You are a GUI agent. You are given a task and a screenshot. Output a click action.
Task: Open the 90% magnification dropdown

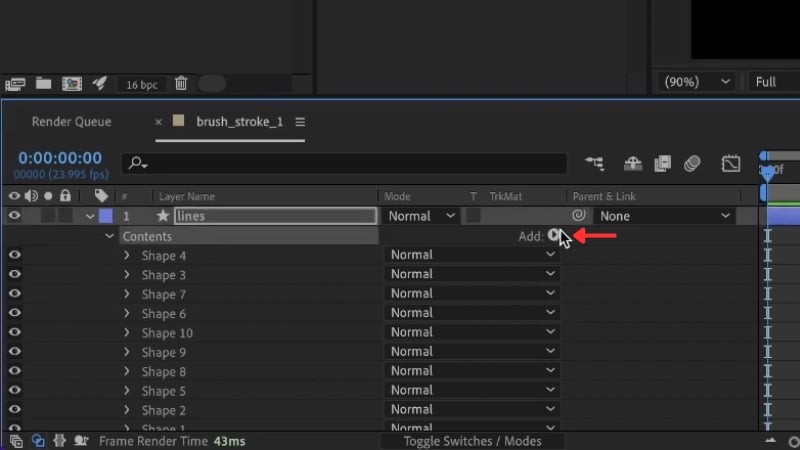[697, 82]
